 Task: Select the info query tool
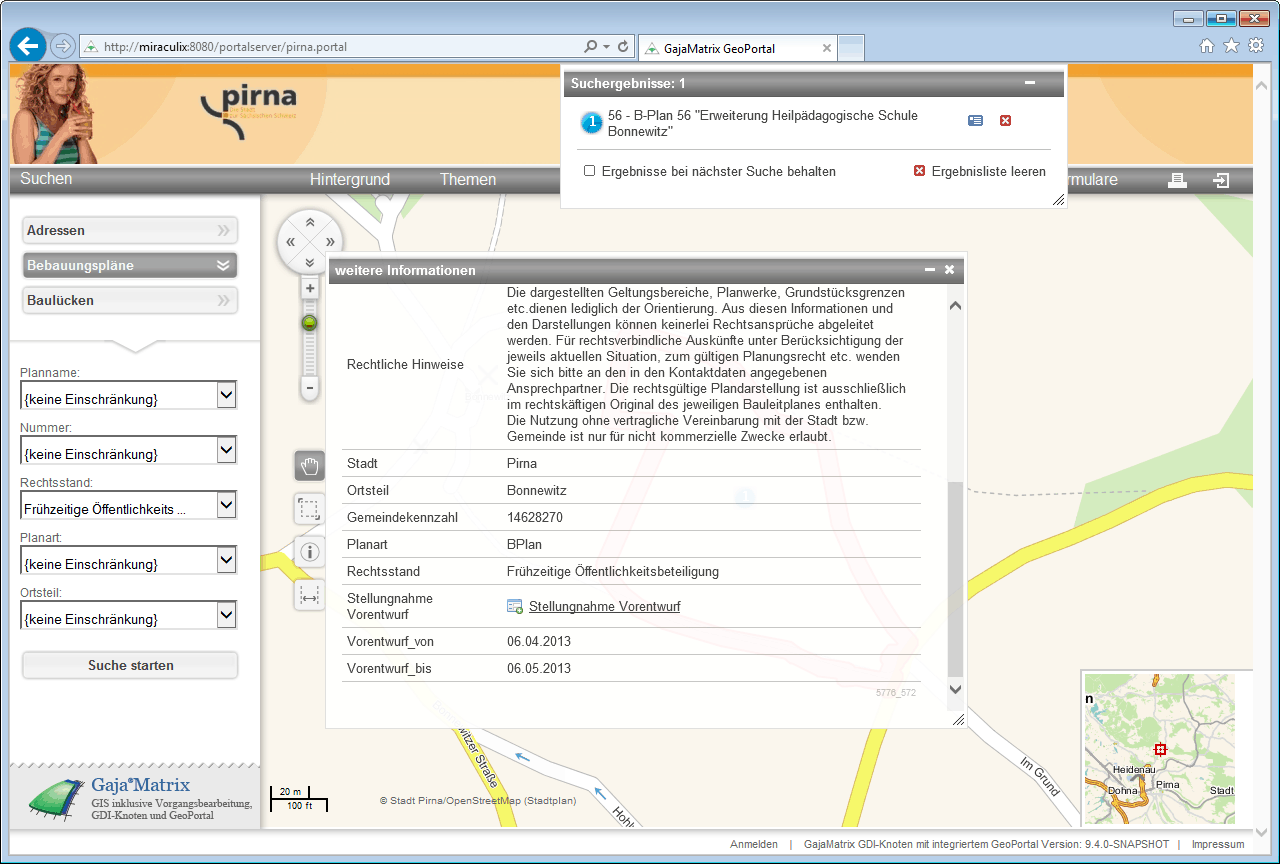pos(309,552)
